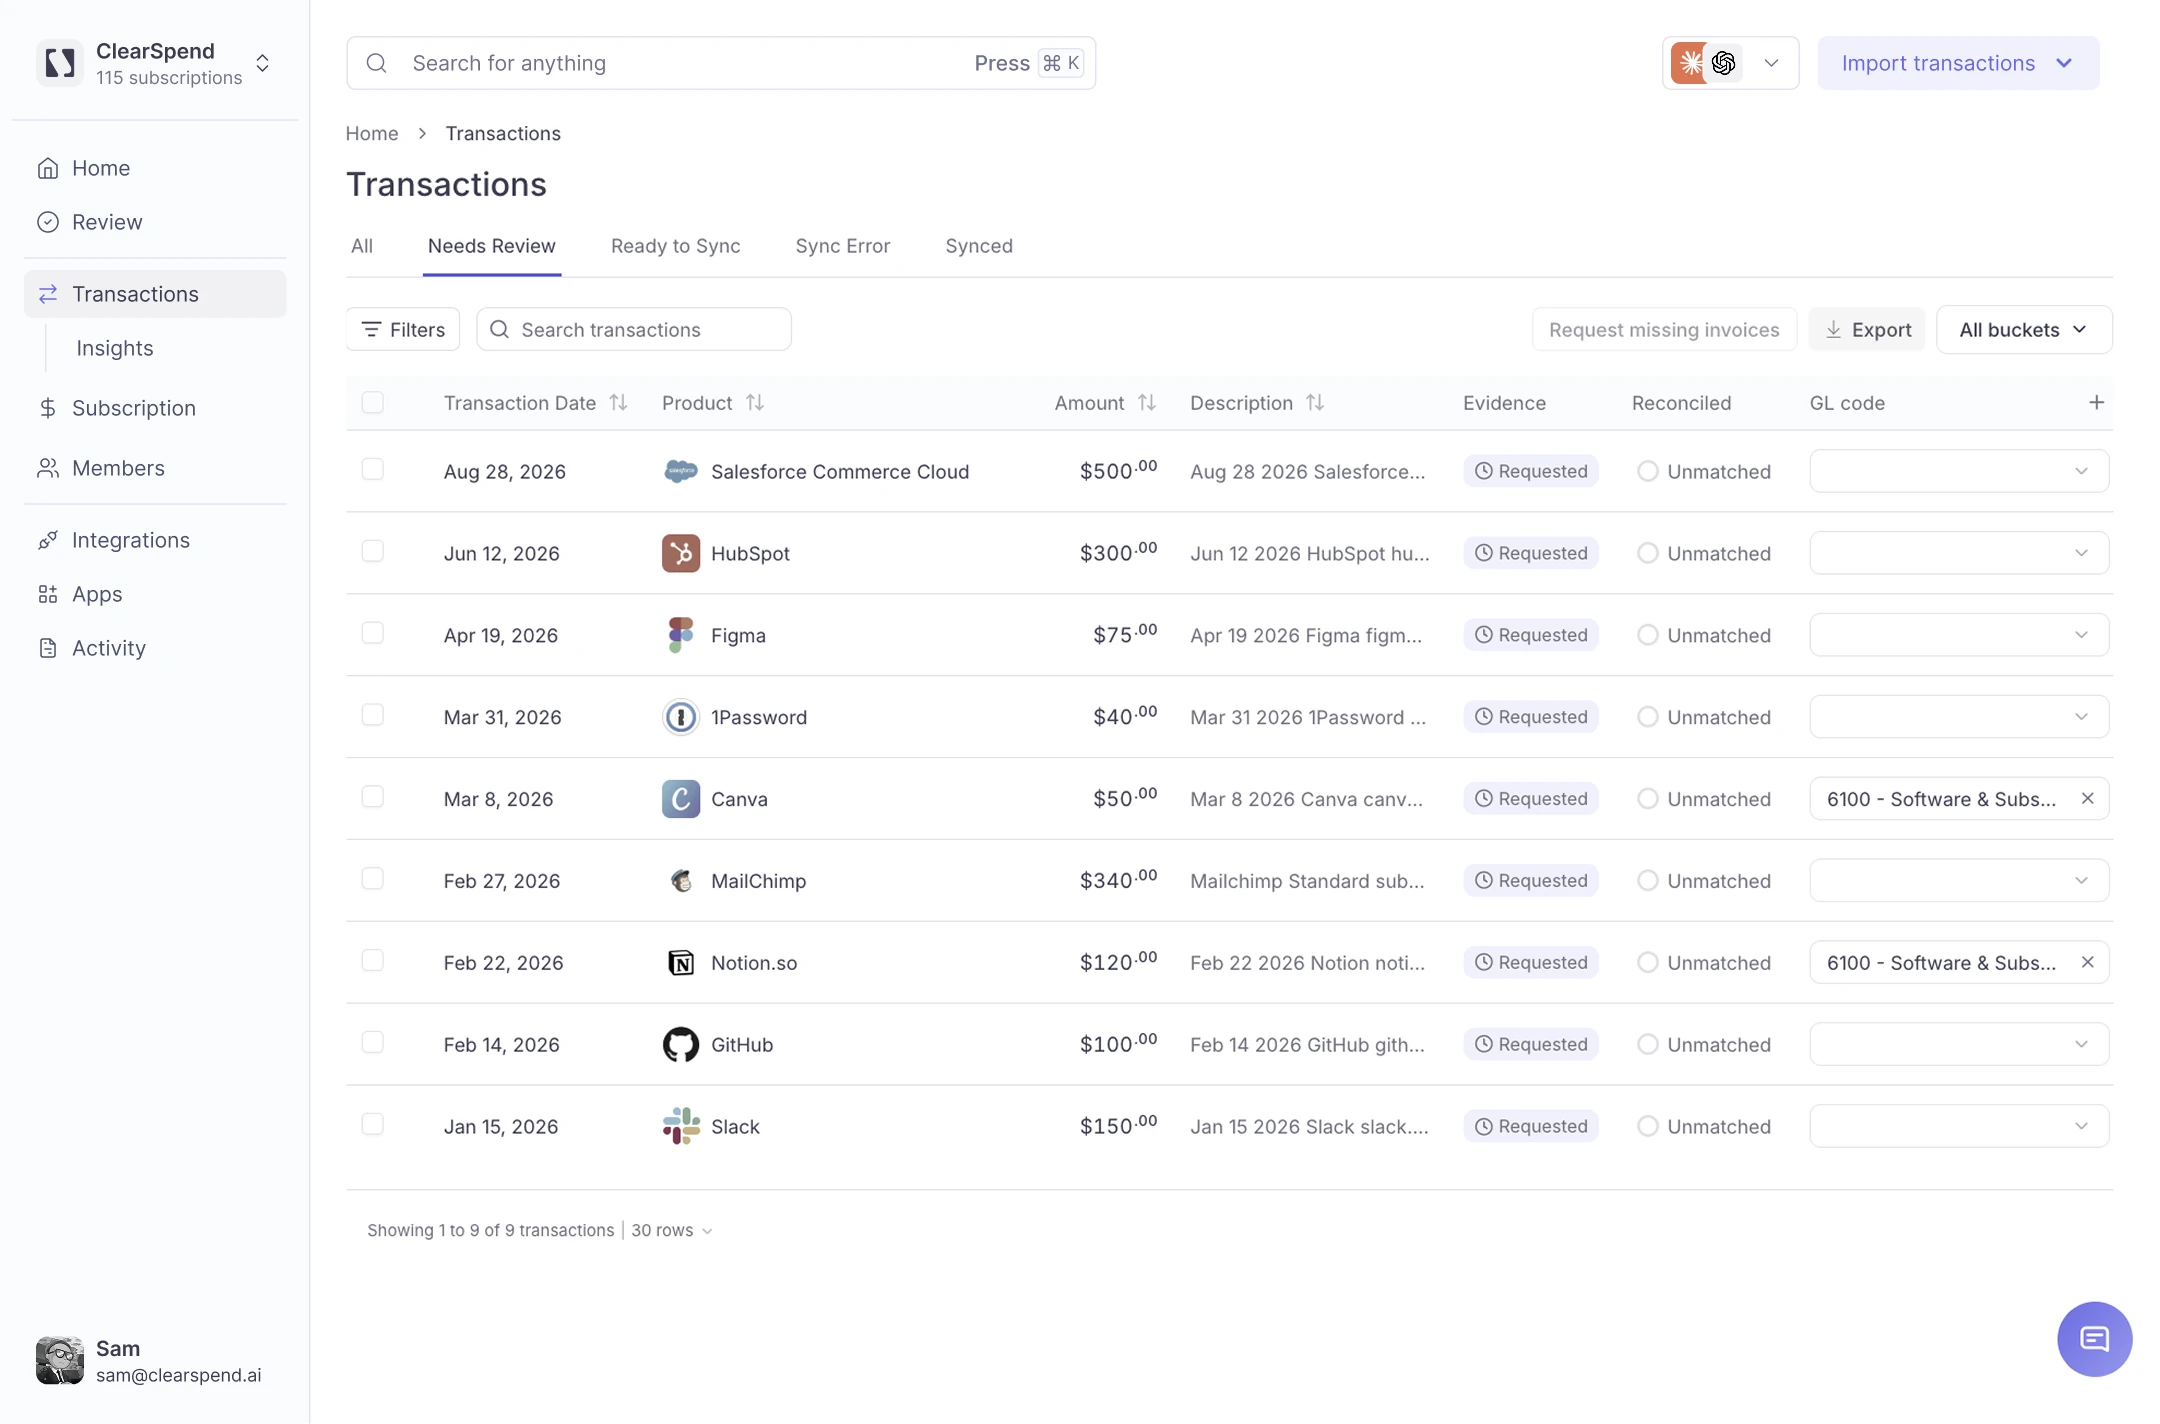Viewport: 2160px width, 1424px height.
Task: Check the Salesforce Commerce Cloud row
Action: [x=373, y=469]
